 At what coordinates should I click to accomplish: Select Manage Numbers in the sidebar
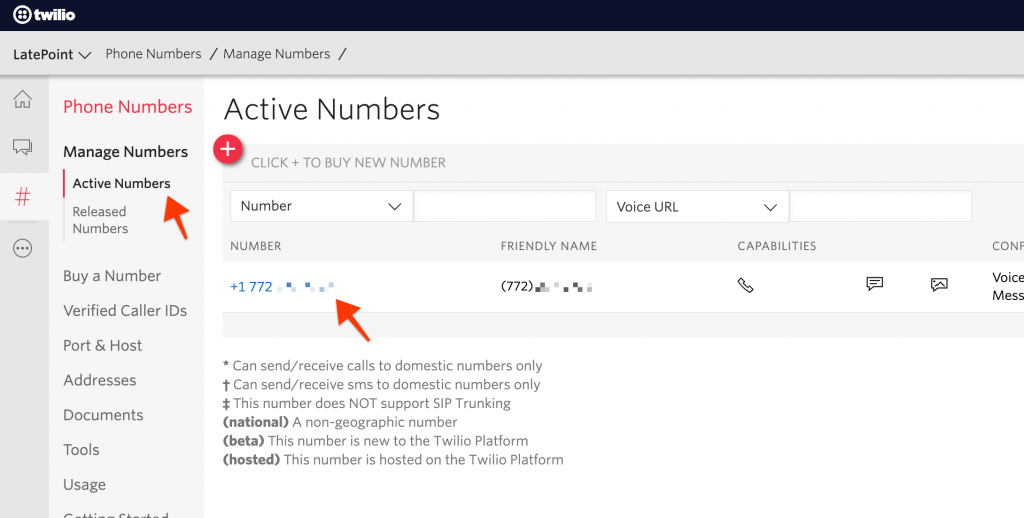[x=125, y=152]
